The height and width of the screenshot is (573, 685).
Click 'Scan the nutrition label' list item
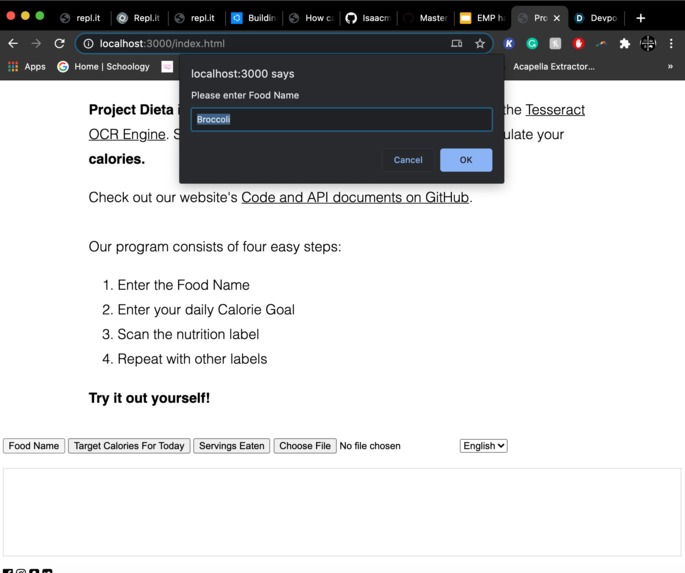tap(188, 335)
